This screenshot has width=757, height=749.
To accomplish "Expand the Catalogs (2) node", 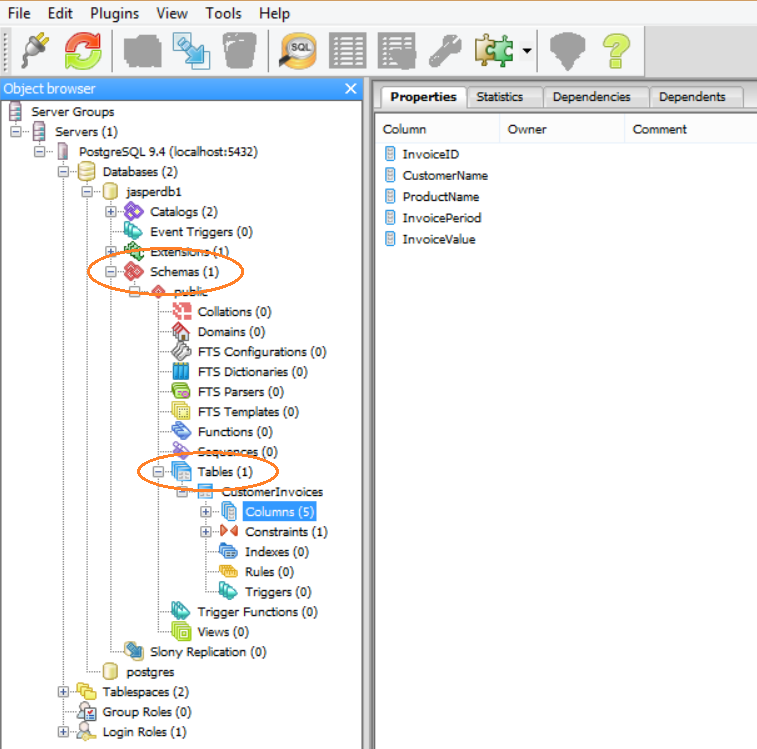I will tap(111, 212).
